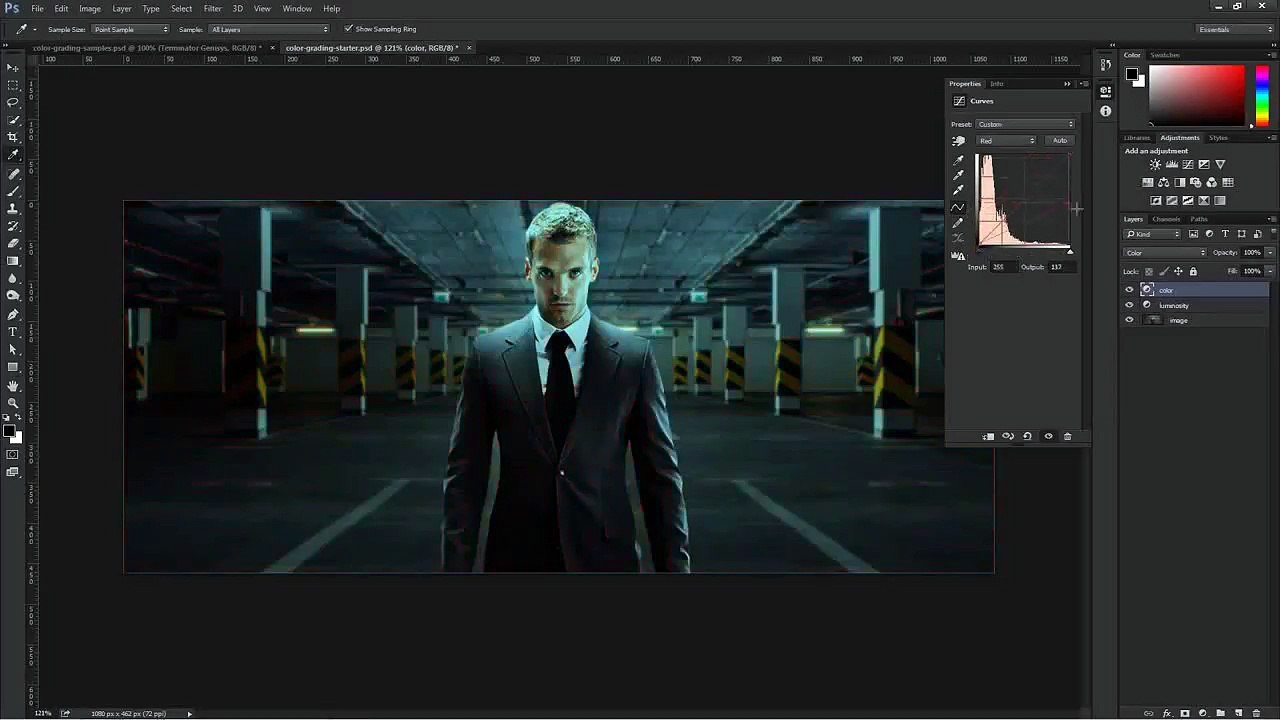Viewport: 1280px width, 720px height.
Task: Click the on-image targeted adjustment tool in Curves
Action: (959, 141)
